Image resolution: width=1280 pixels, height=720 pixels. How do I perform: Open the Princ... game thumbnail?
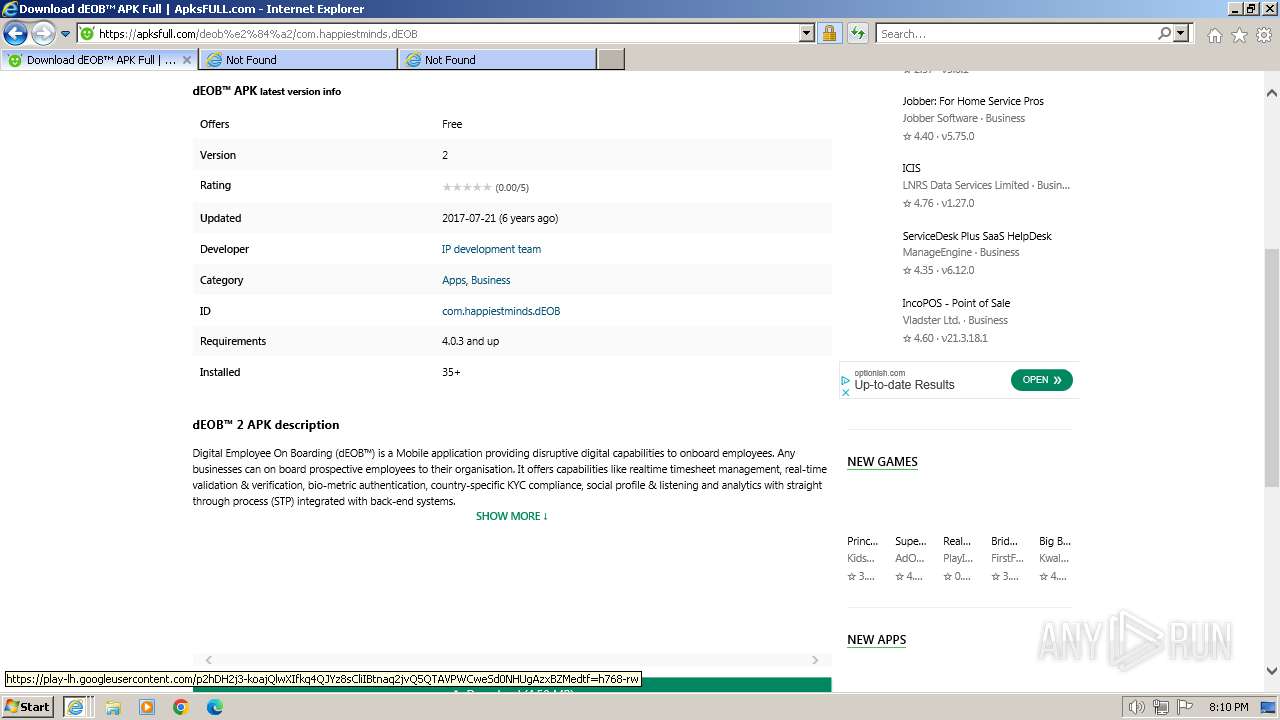click(x=862, y=541)
